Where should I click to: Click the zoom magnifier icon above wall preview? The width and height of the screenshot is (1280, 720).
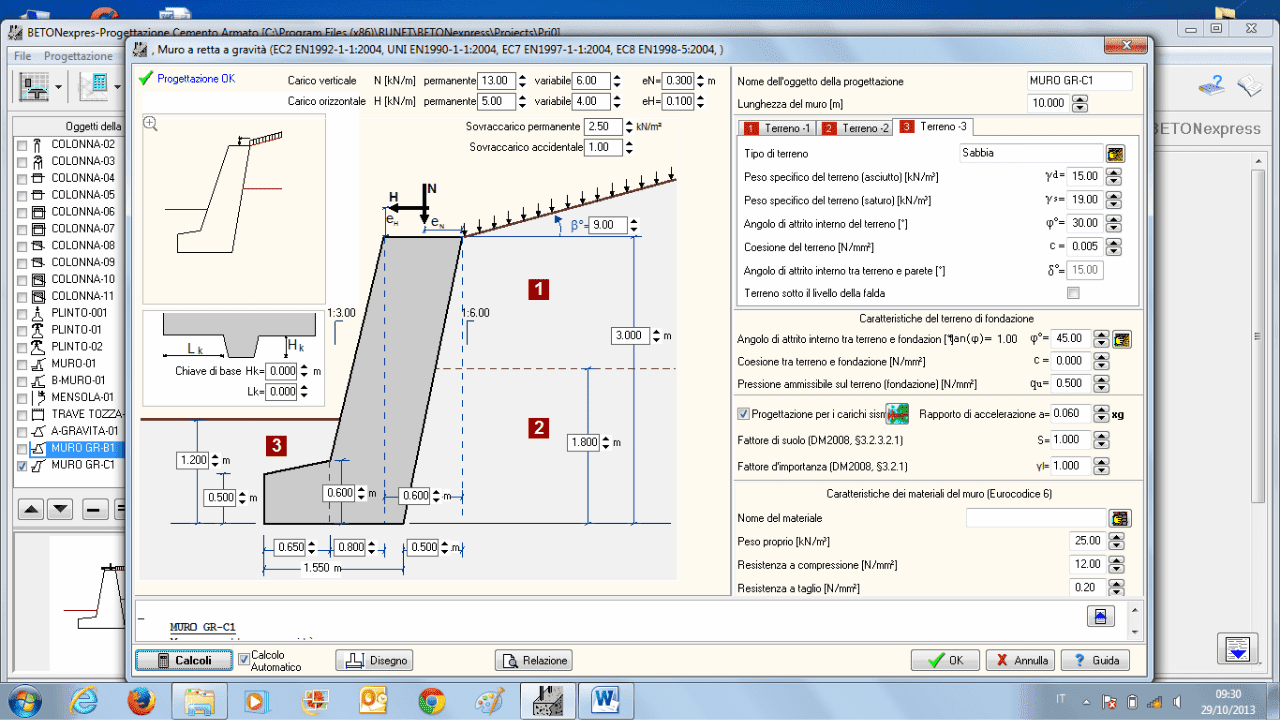click(x=150, y=123)
